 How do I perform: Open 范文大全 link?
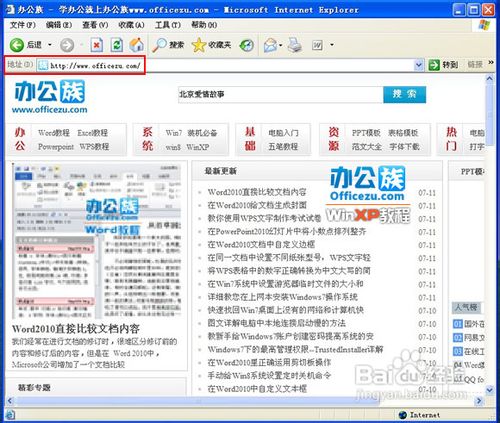pyautogui.click(x=367, y=146)
